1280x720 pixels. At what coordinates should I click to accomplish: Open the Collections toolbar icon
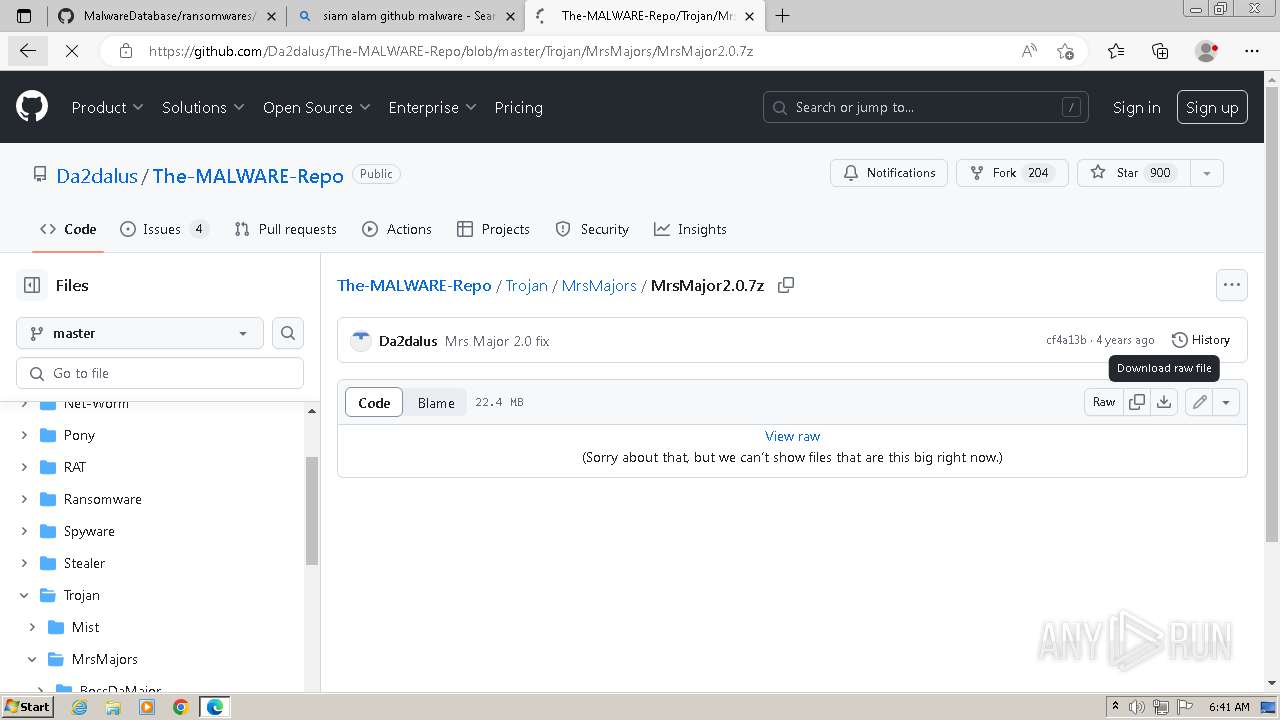(1160, 51)
